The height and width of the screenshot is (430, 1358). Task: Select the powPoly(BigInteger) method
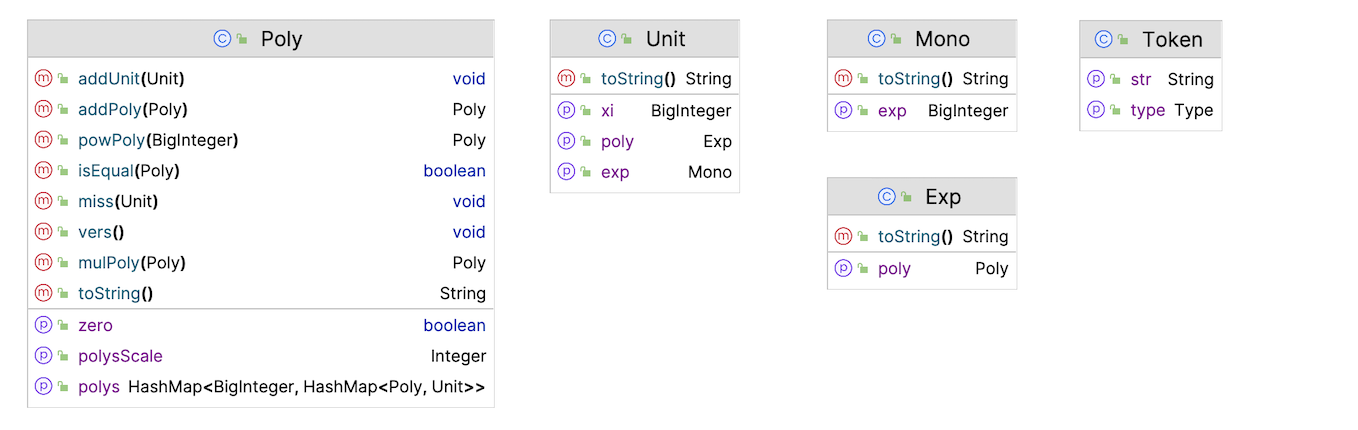click(x=260, y=140)
